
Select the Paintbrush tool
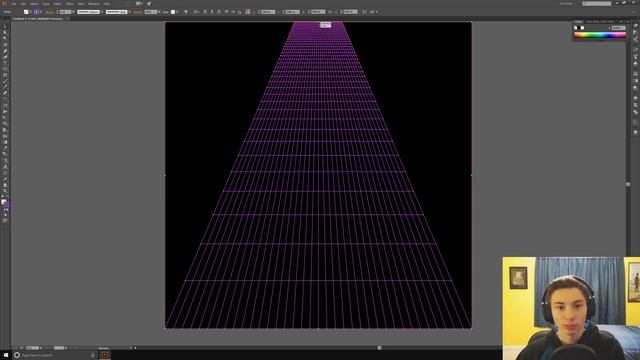[5, 81]
